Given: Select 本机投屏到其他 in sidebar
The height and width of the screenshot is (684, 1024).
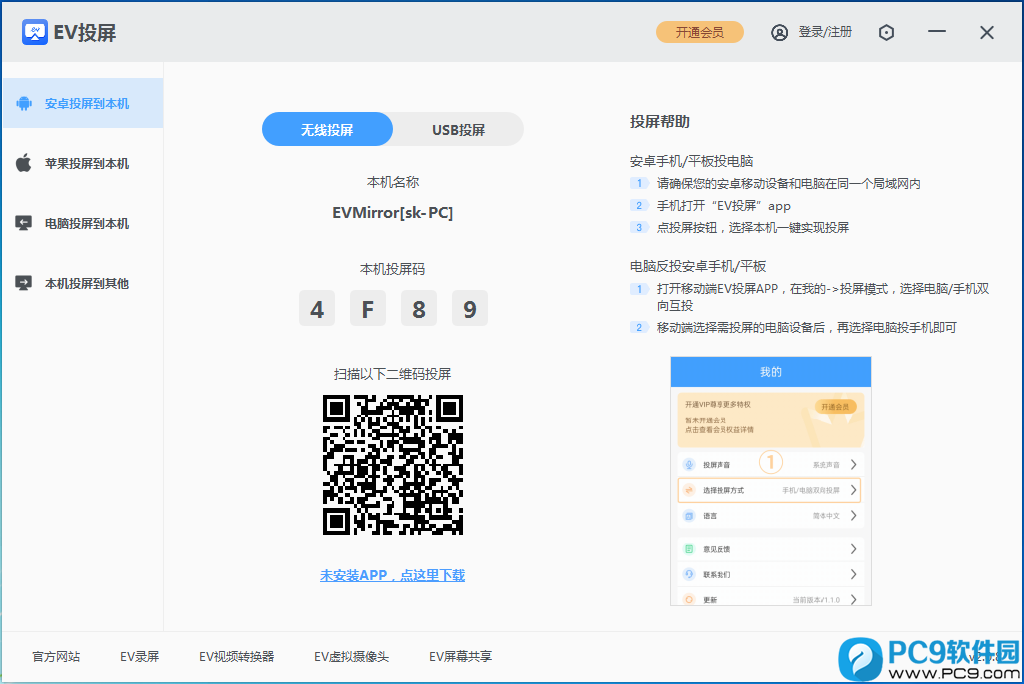Looking at the screenshot, I should point(82,284).
